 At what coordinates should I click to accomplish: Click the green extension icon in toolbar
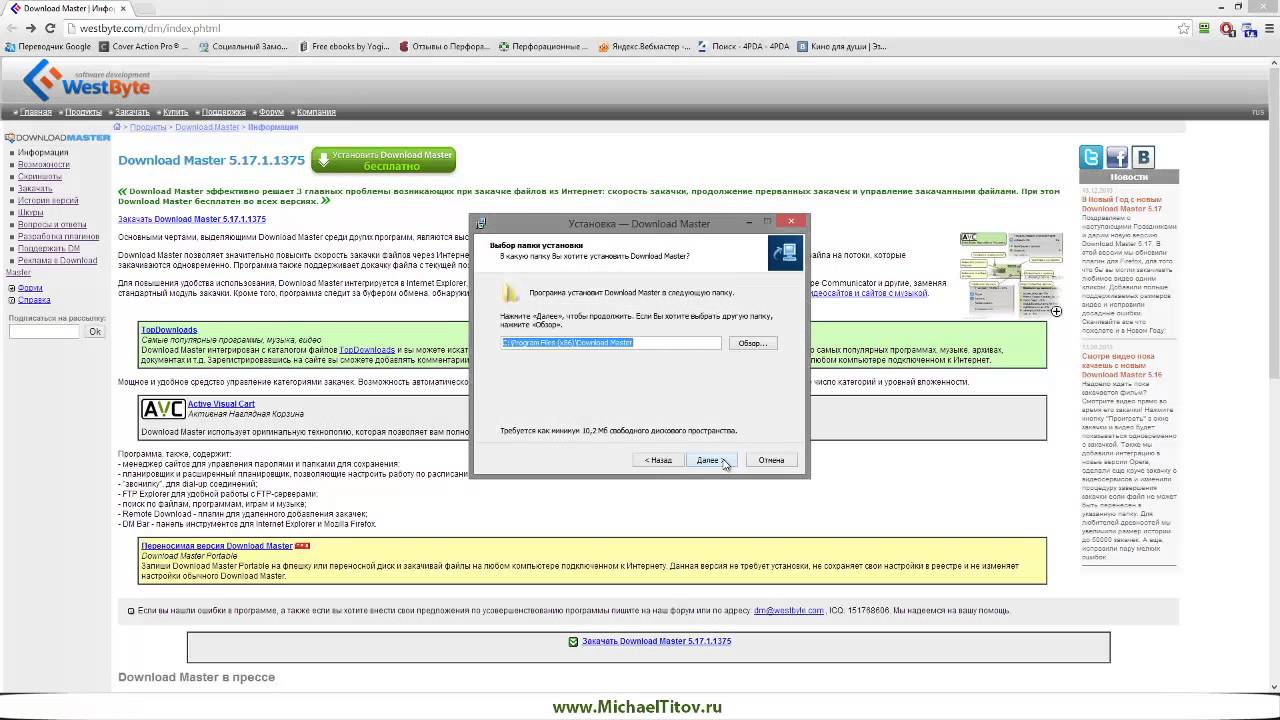point(1205,28)
